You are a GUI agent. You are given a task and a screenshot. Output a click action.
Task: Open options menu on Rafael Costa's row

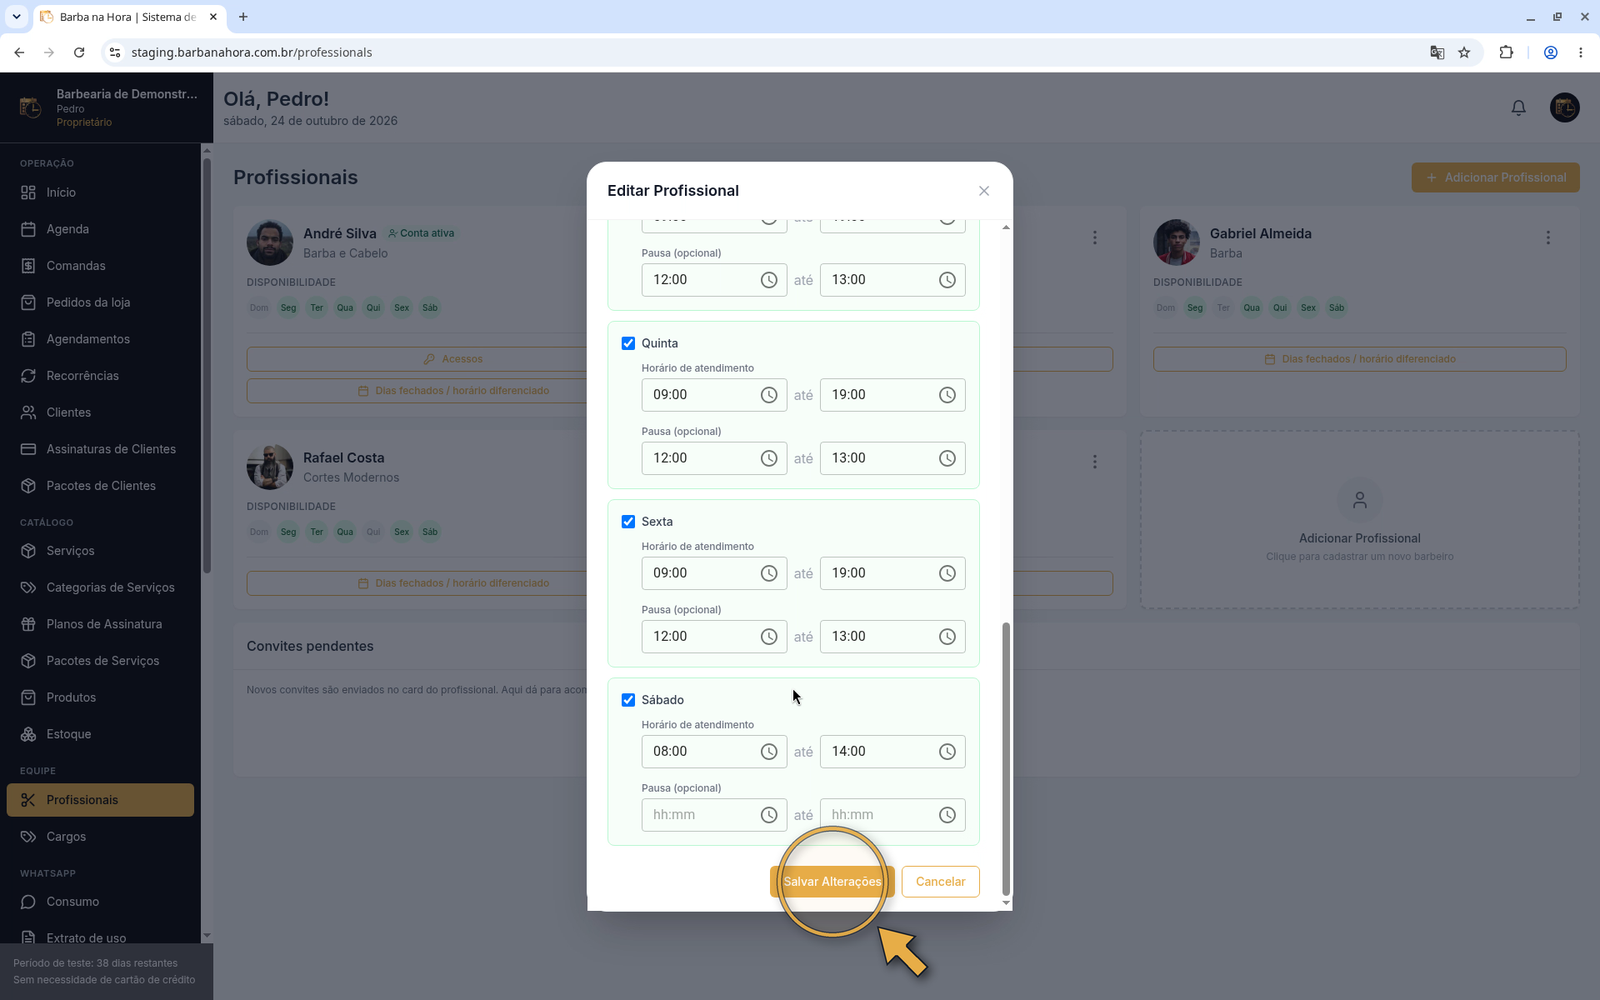[1095, 462]
